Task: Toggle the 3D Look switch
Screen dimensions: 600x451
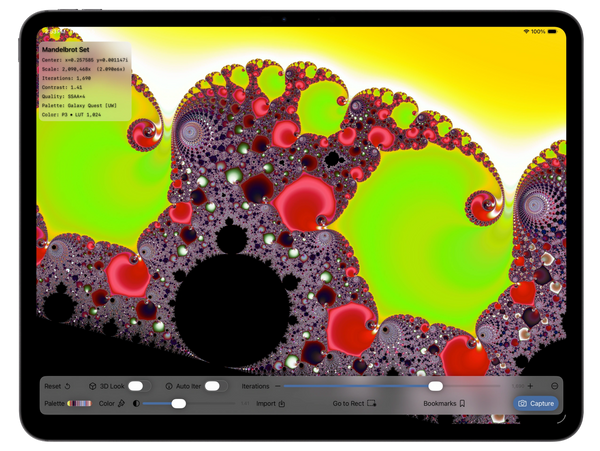Action: [139, 386]
